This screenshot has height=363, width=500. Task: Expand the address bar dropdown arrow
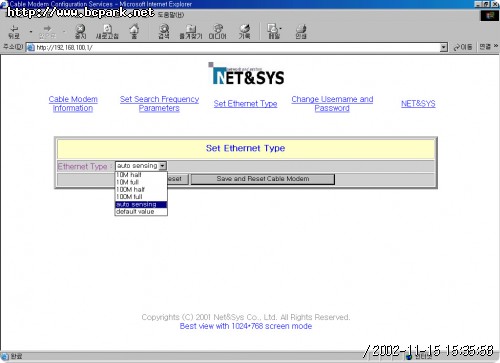tap(444, 47)
